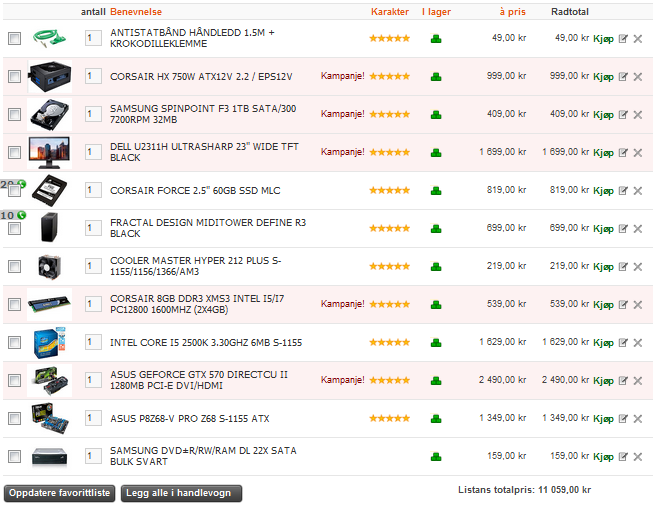Screen dimensions: 658x507
Task: Click Oppdatere favorittliste button
Action: pos(59,493)
